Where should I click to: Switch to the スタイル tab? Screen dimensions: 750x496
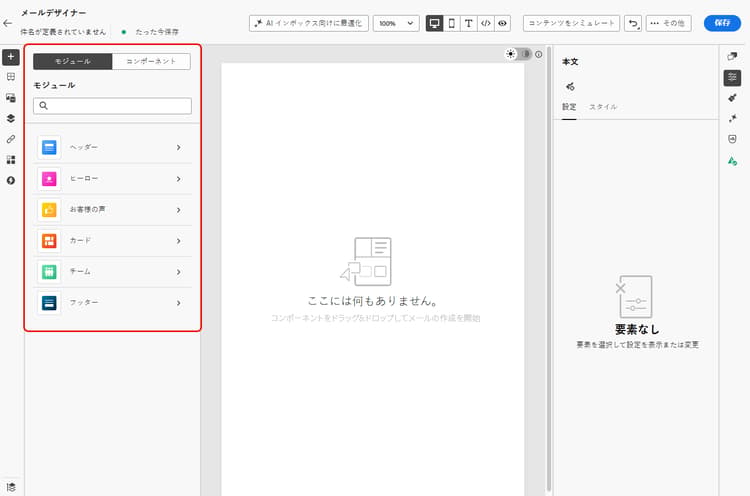point(603,107)
